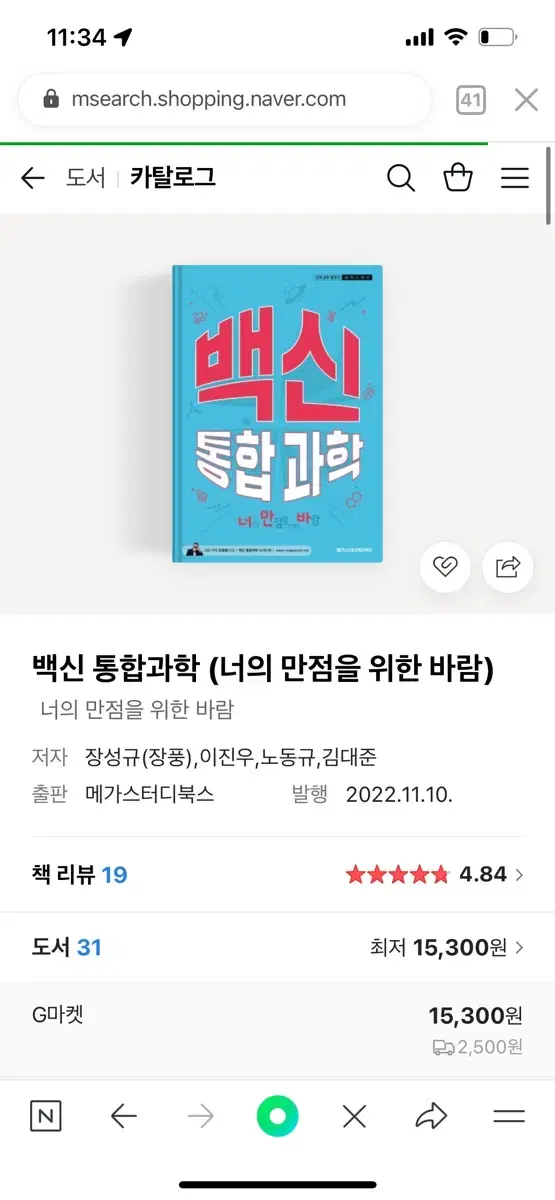Open the shopping basket icon

click(458, 178)
